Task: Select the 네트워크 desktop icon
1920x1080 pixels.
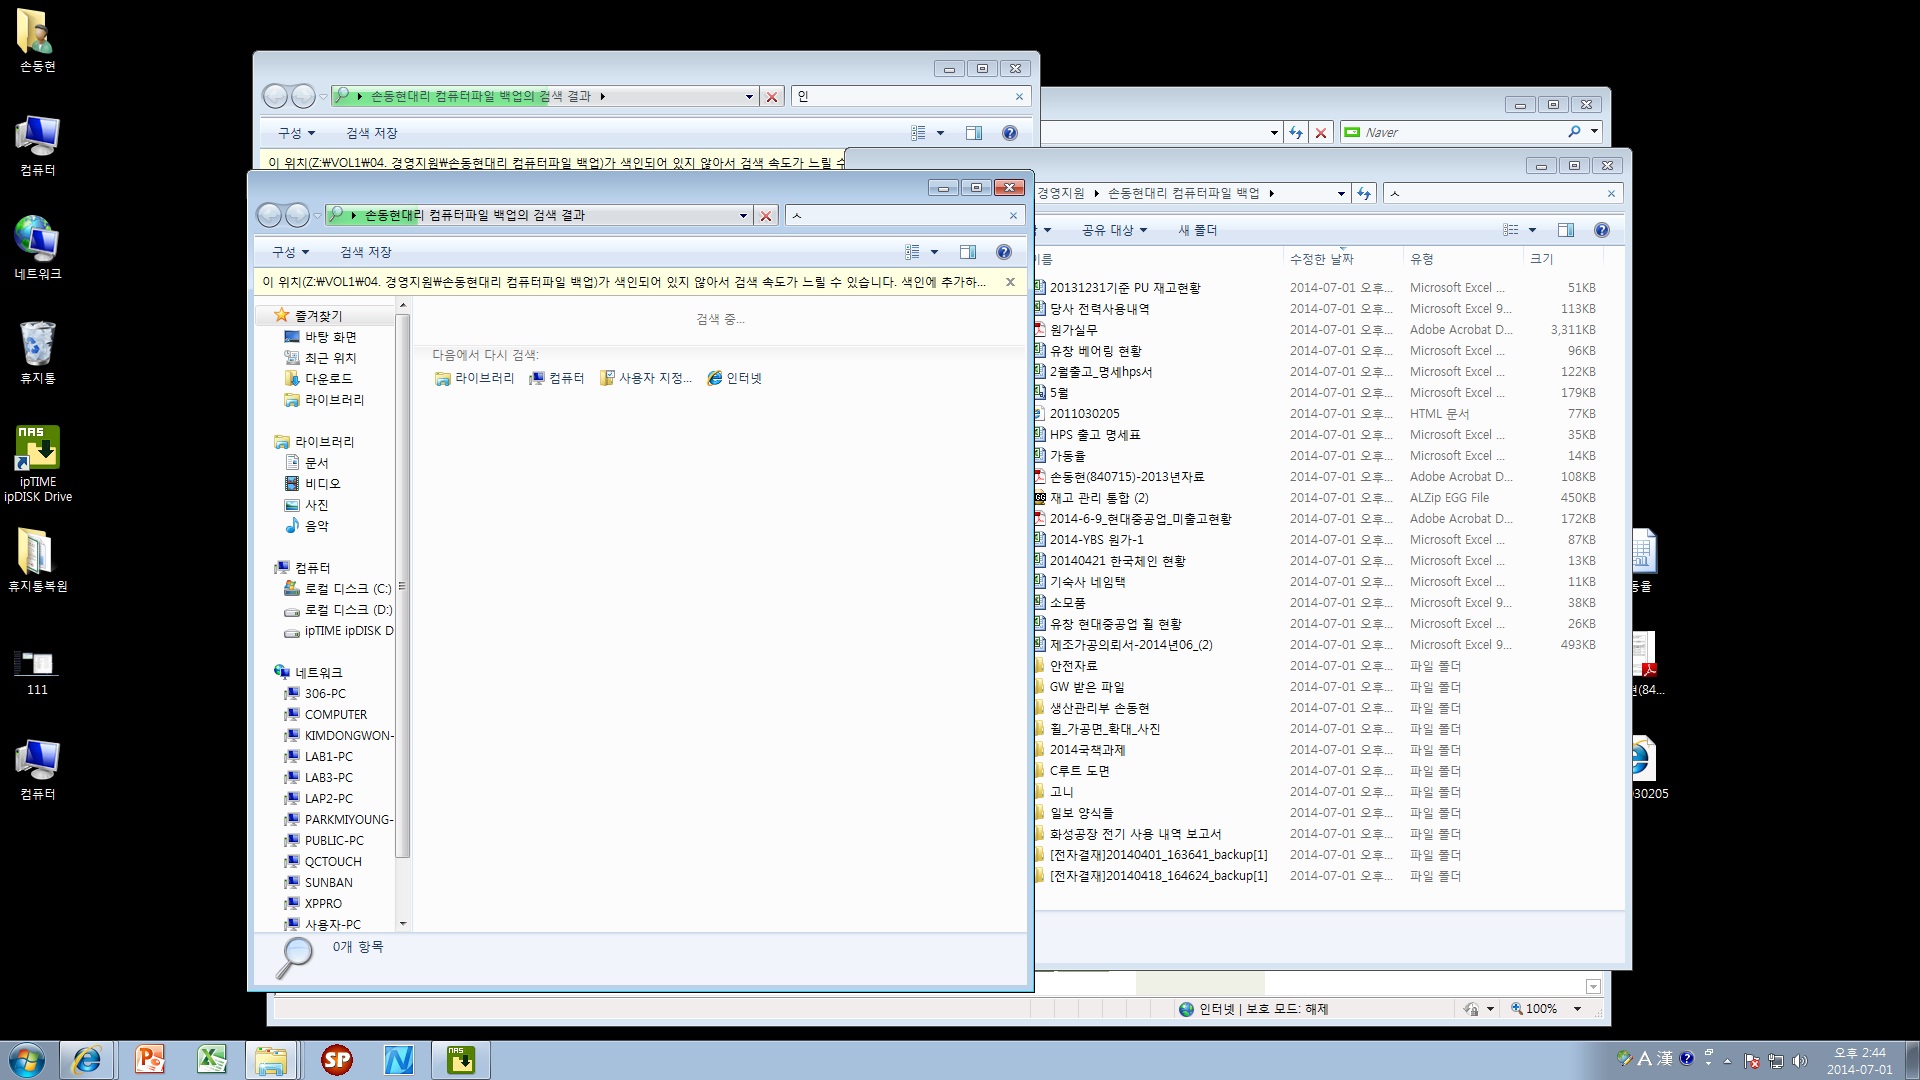Action: 37,247
